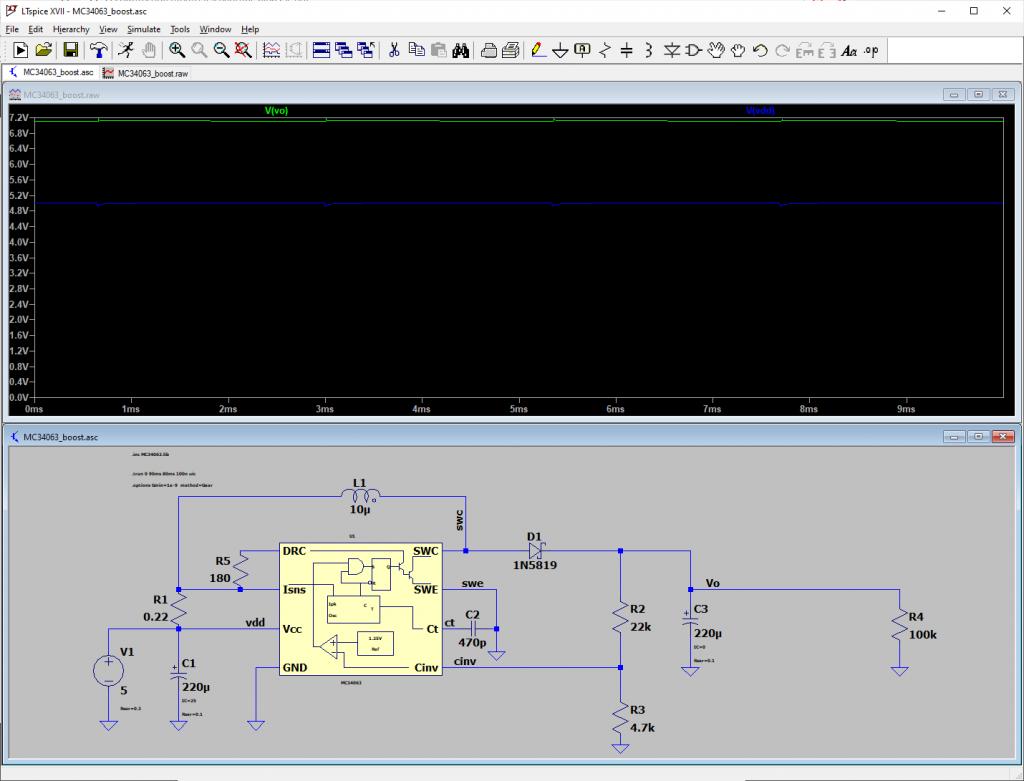Place an Inductor from toolbar
Viewport: 1024px width, 781px height.
click(648, 50)
